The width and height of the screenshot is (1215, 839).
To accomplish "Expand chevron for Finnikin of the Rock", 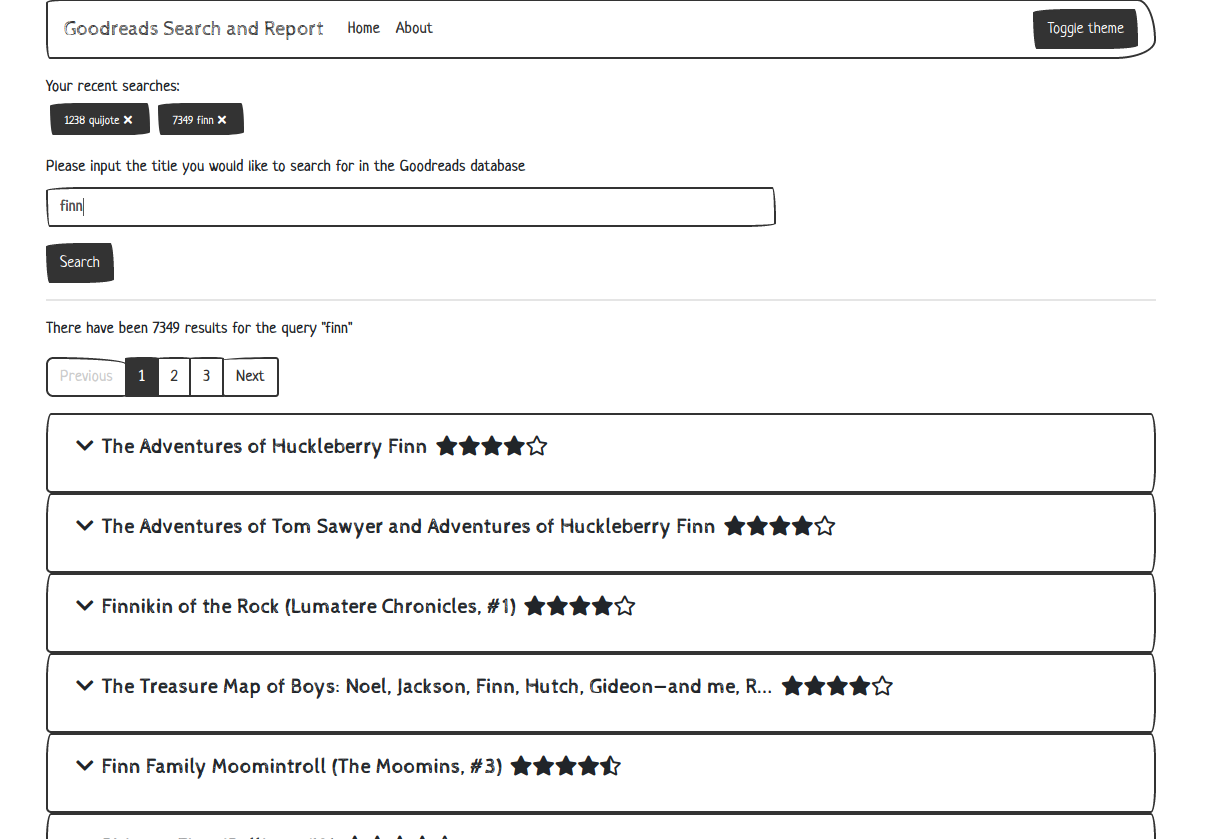I will [x=85, y=606].
